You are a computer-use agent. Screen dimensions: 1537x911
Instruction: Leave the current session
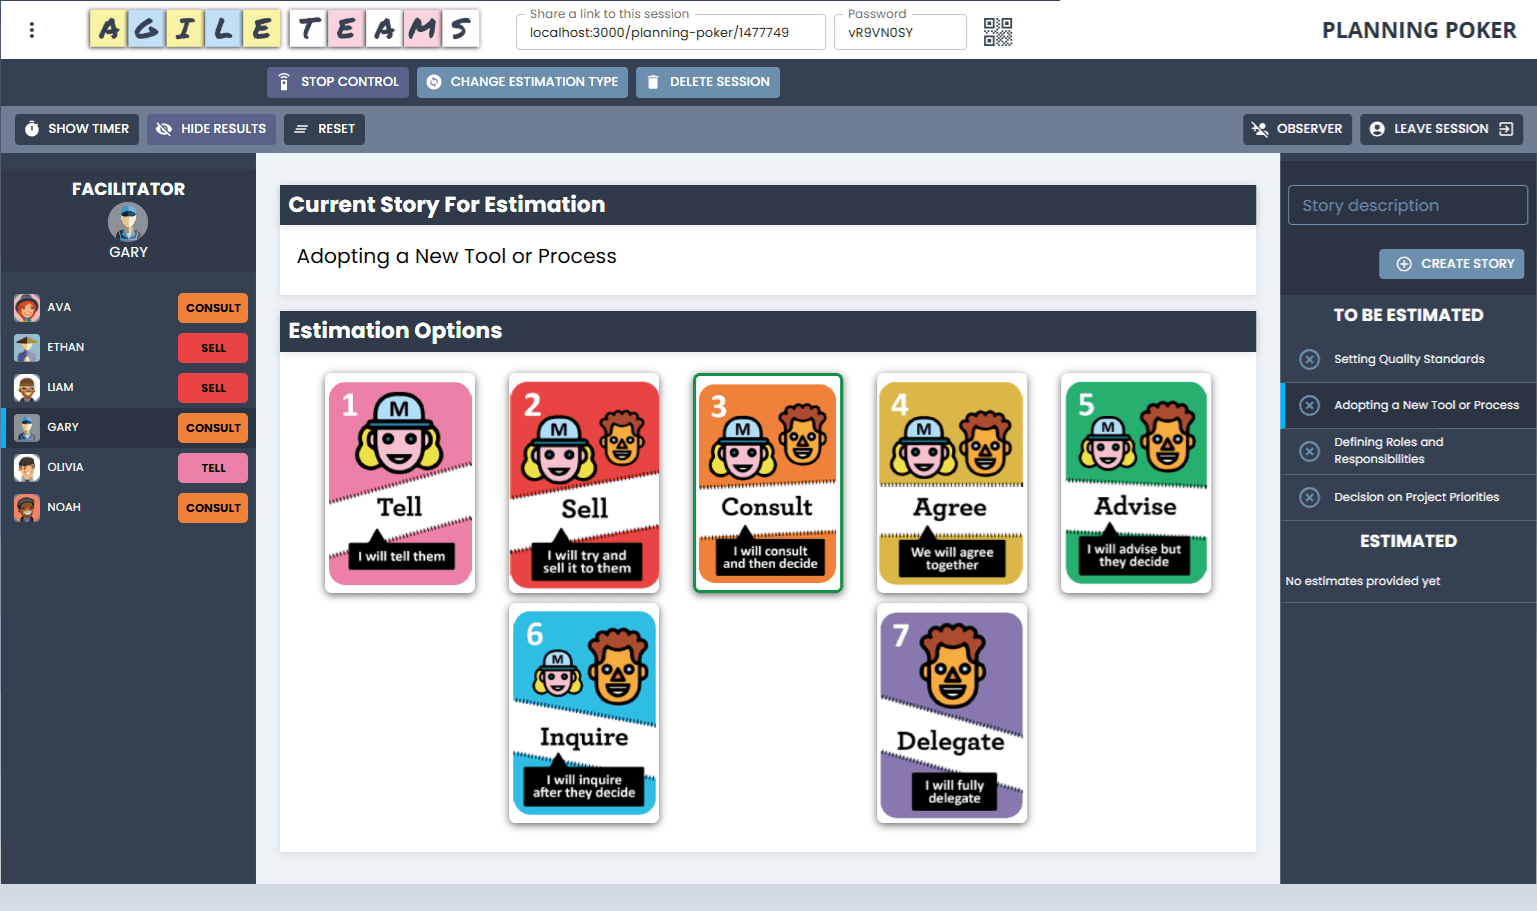(1441, 129)
